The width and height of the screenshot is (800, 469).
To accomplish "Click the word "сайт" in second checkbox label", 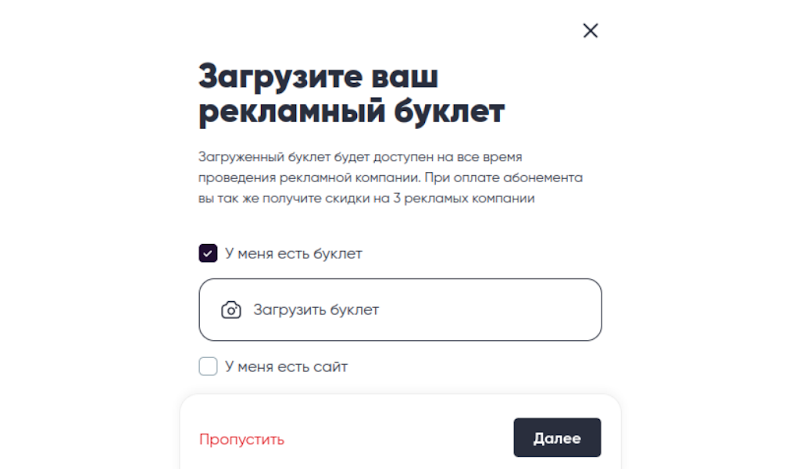I will click(x=331, y=367).
